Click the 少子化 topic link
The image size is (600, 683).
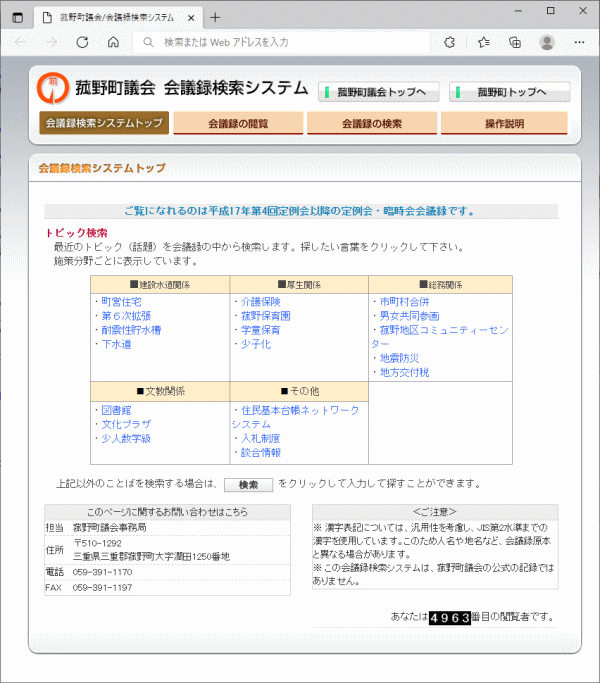pyautogui.click(x=256, y=344)
